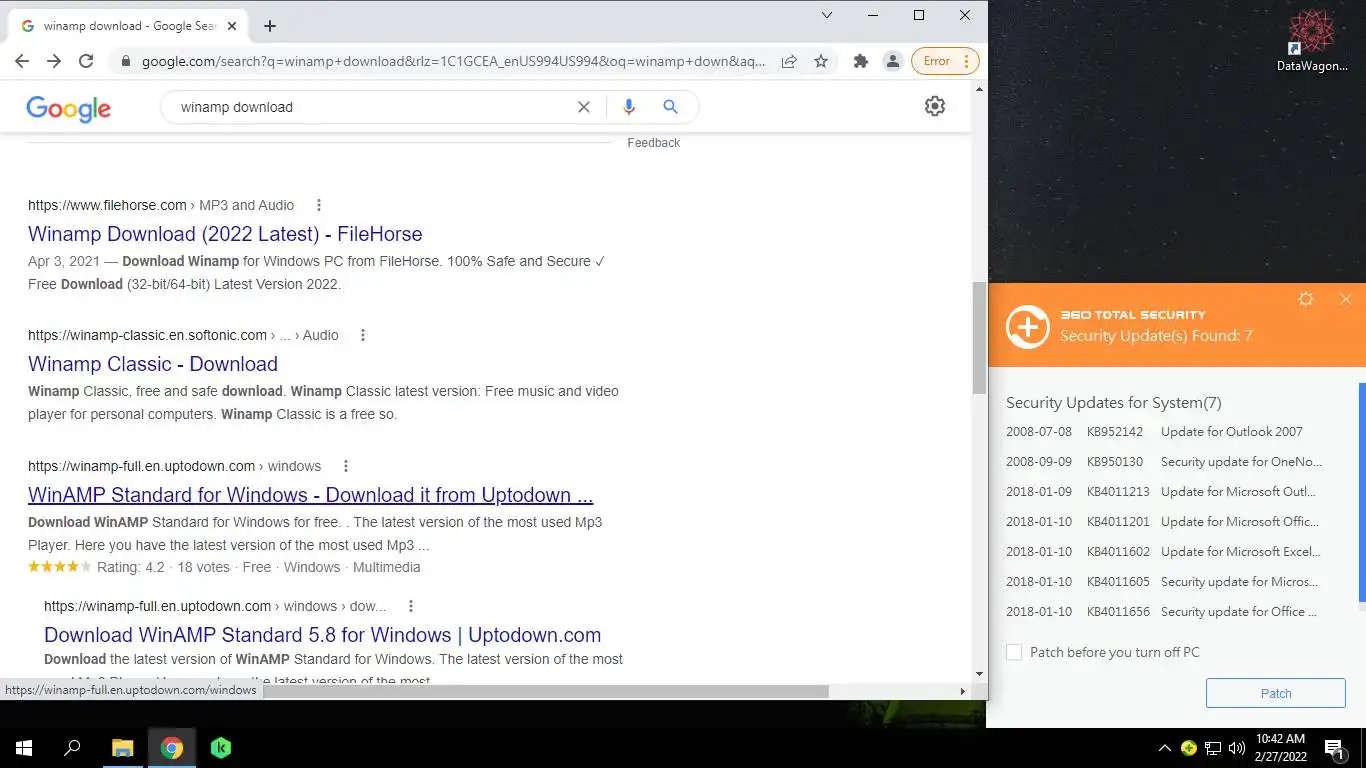Select KB950130 Security update for OneNote row
The image size is (1366, 768).
tap(1164, 462)
